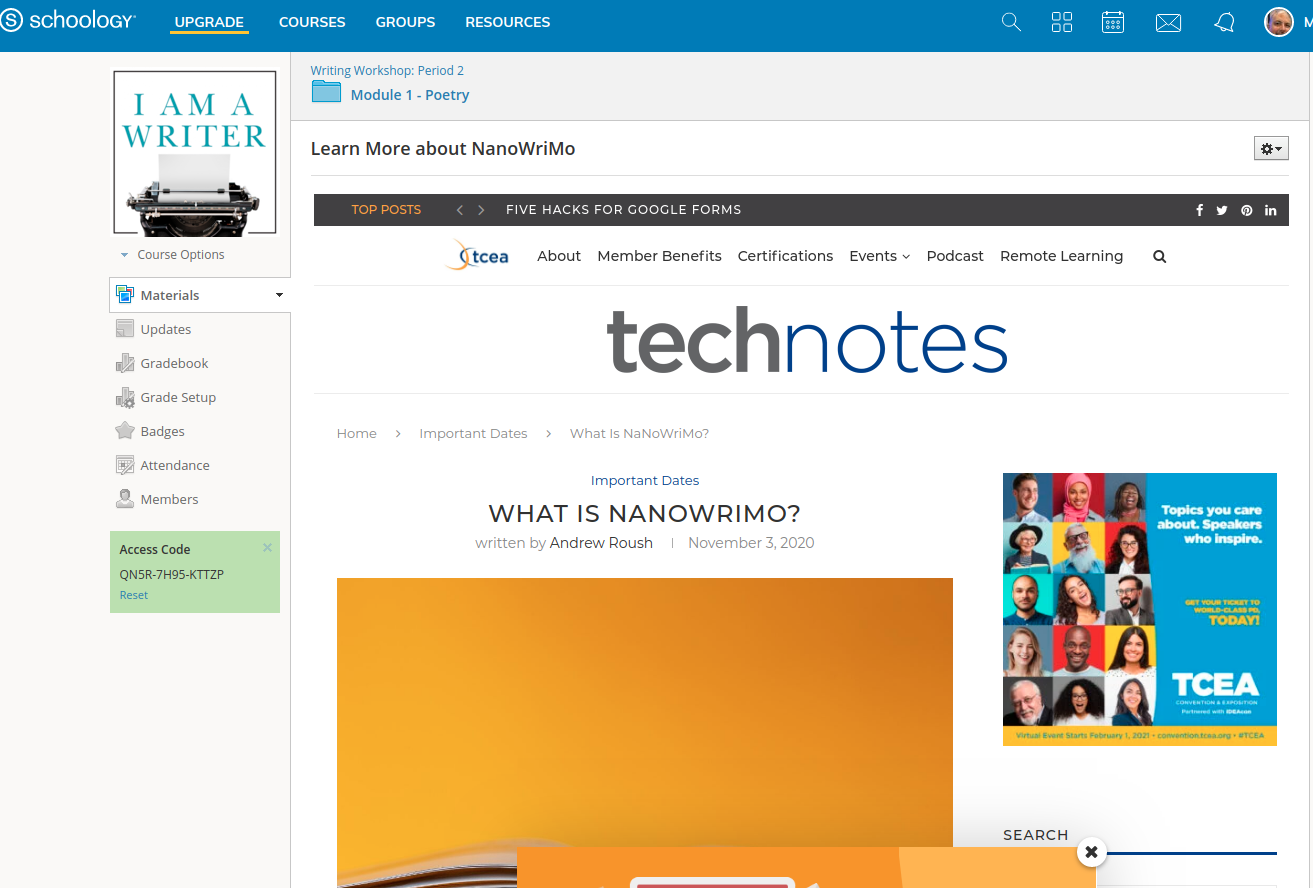Click the Grade Setup sidebar icon
The width and height of the screenshot is (1313, 888).
(x=125, y=398)
